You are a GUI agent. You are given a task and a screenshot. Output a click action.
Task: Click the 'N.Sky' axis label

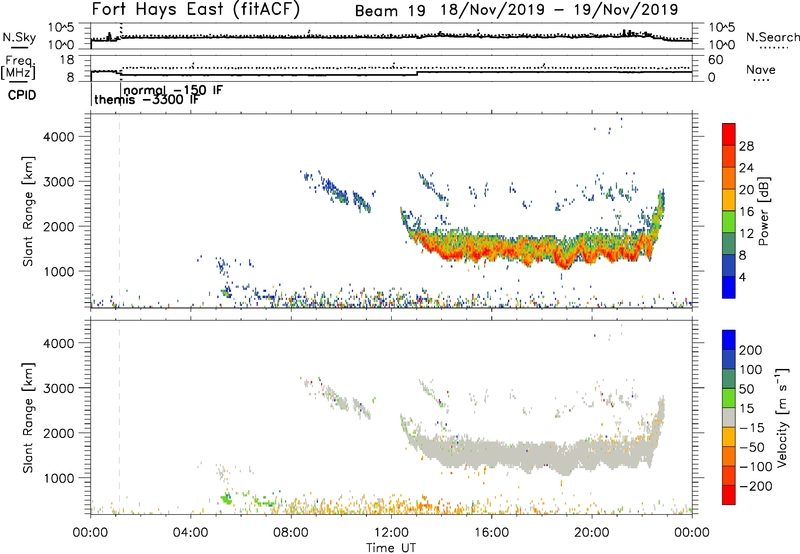point(19,37)
